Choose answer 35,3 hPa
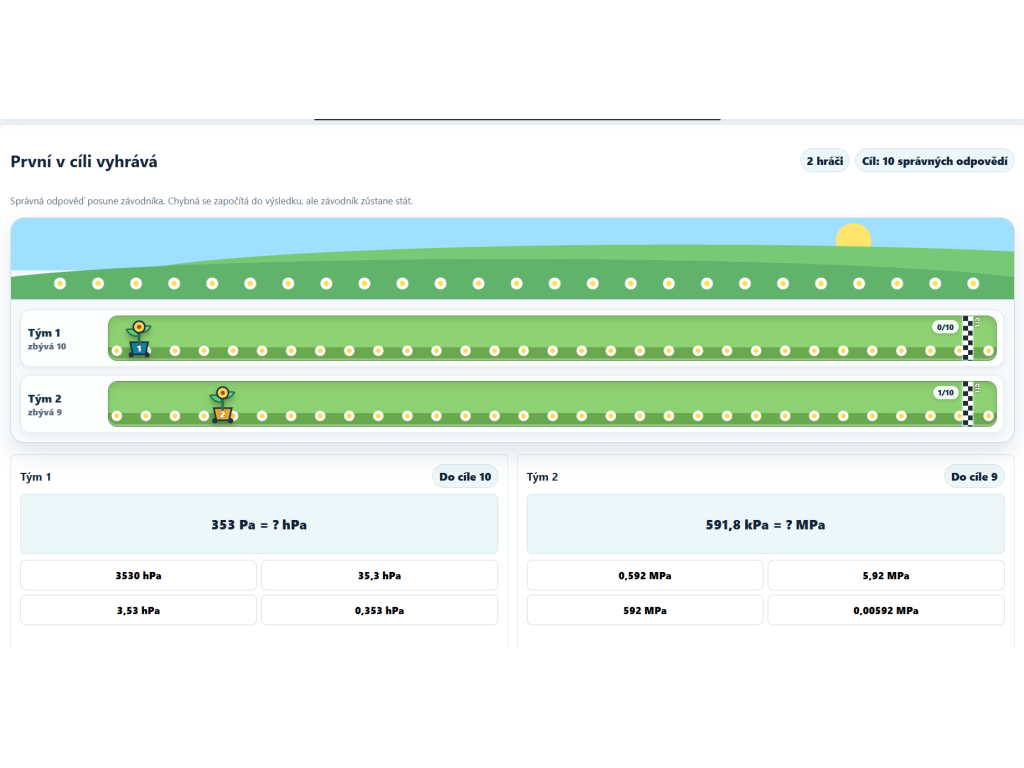Viewport: 1024px width, 768px height. tap(379, 575)
